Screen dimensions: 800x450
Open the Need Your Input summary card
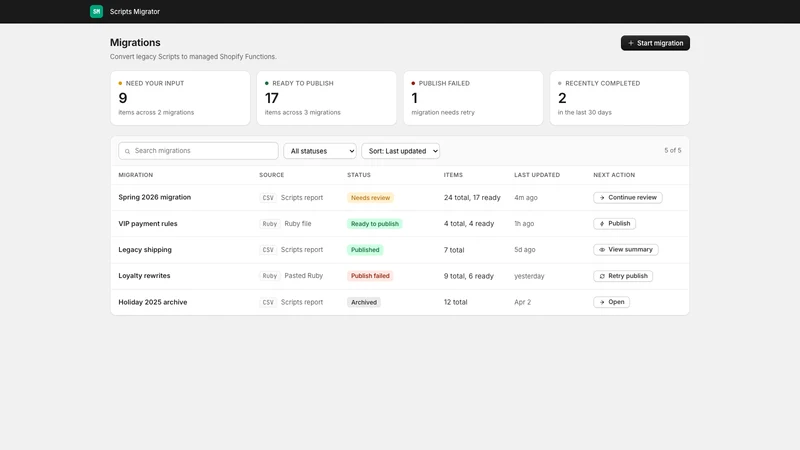tap(180, 98)
